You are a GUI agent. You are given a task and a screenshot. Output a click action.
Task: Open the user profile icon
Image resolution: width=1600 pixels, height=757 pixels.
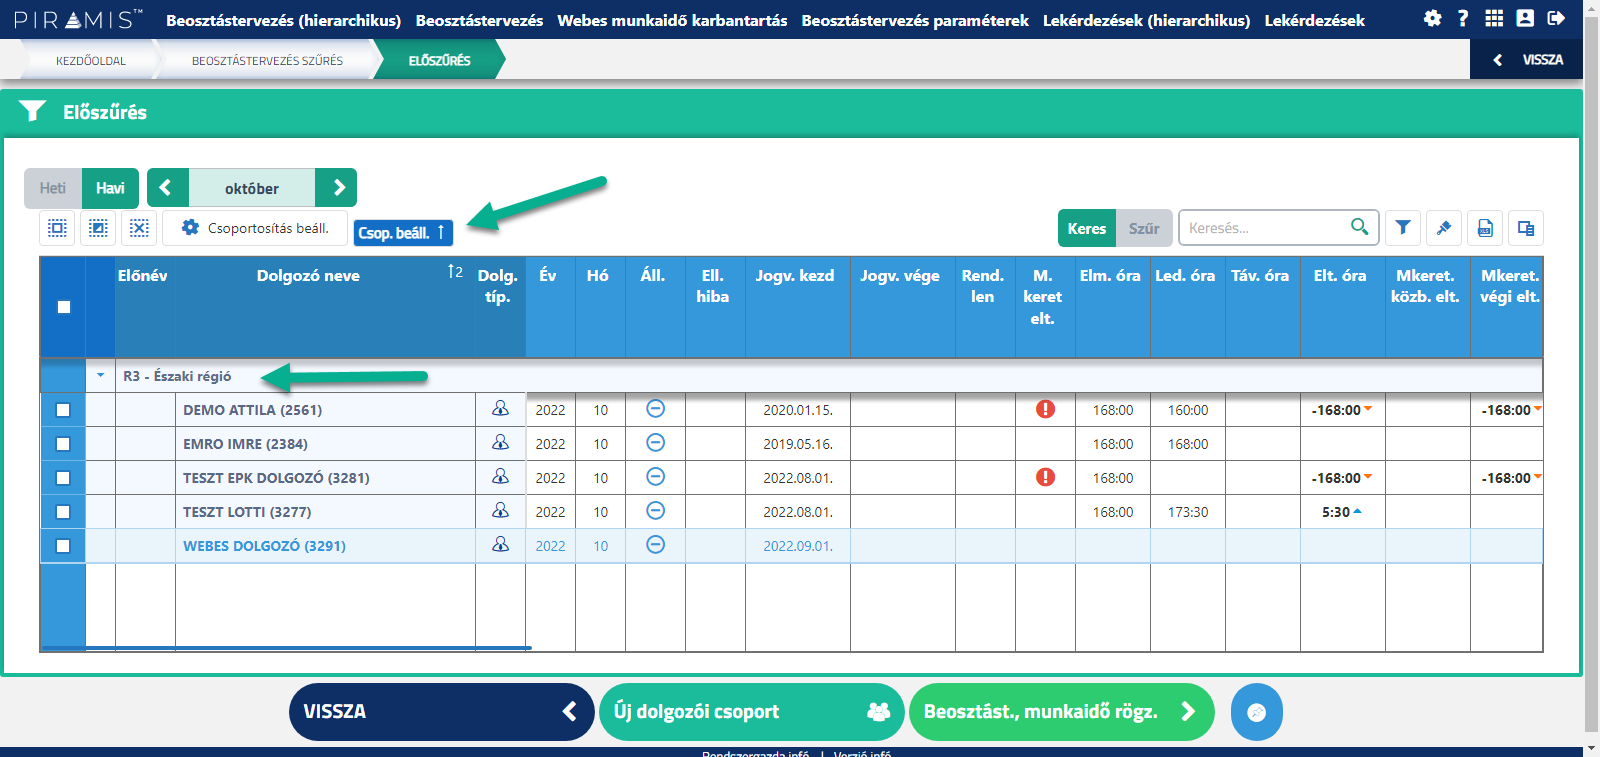click(1525, 18)
